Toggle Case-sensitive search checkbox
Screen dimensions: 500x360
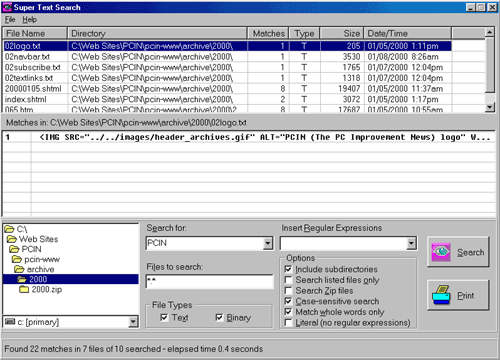(x=289, y=301)
